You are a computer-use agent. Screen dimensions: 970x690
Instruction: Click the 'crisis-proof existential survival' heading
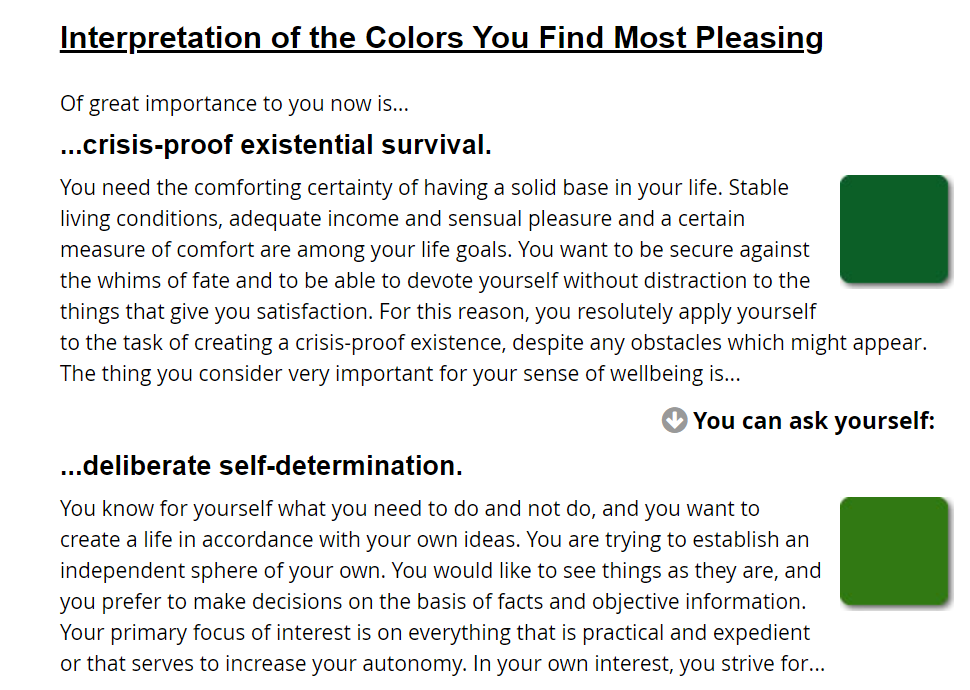pos(276,145)
